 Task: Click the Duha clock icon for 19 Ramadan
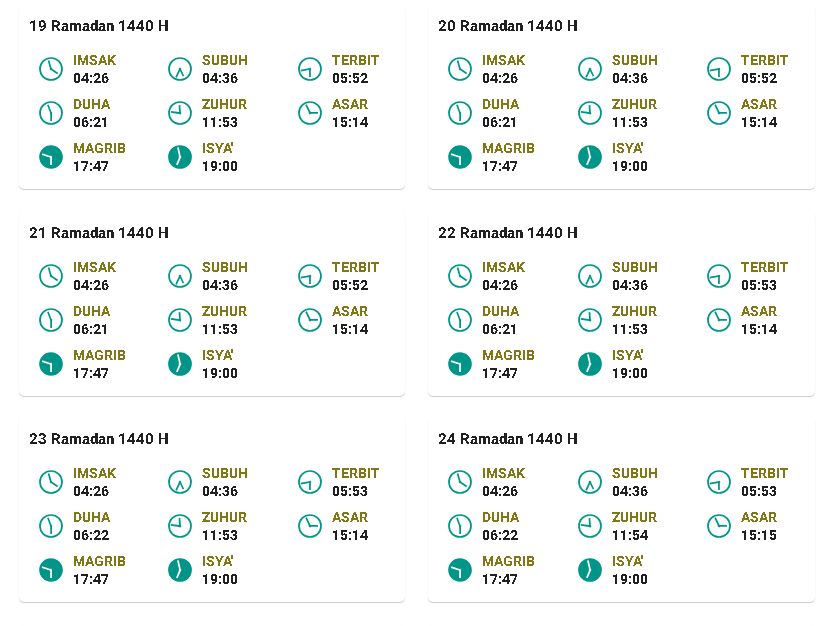point(51,113)
